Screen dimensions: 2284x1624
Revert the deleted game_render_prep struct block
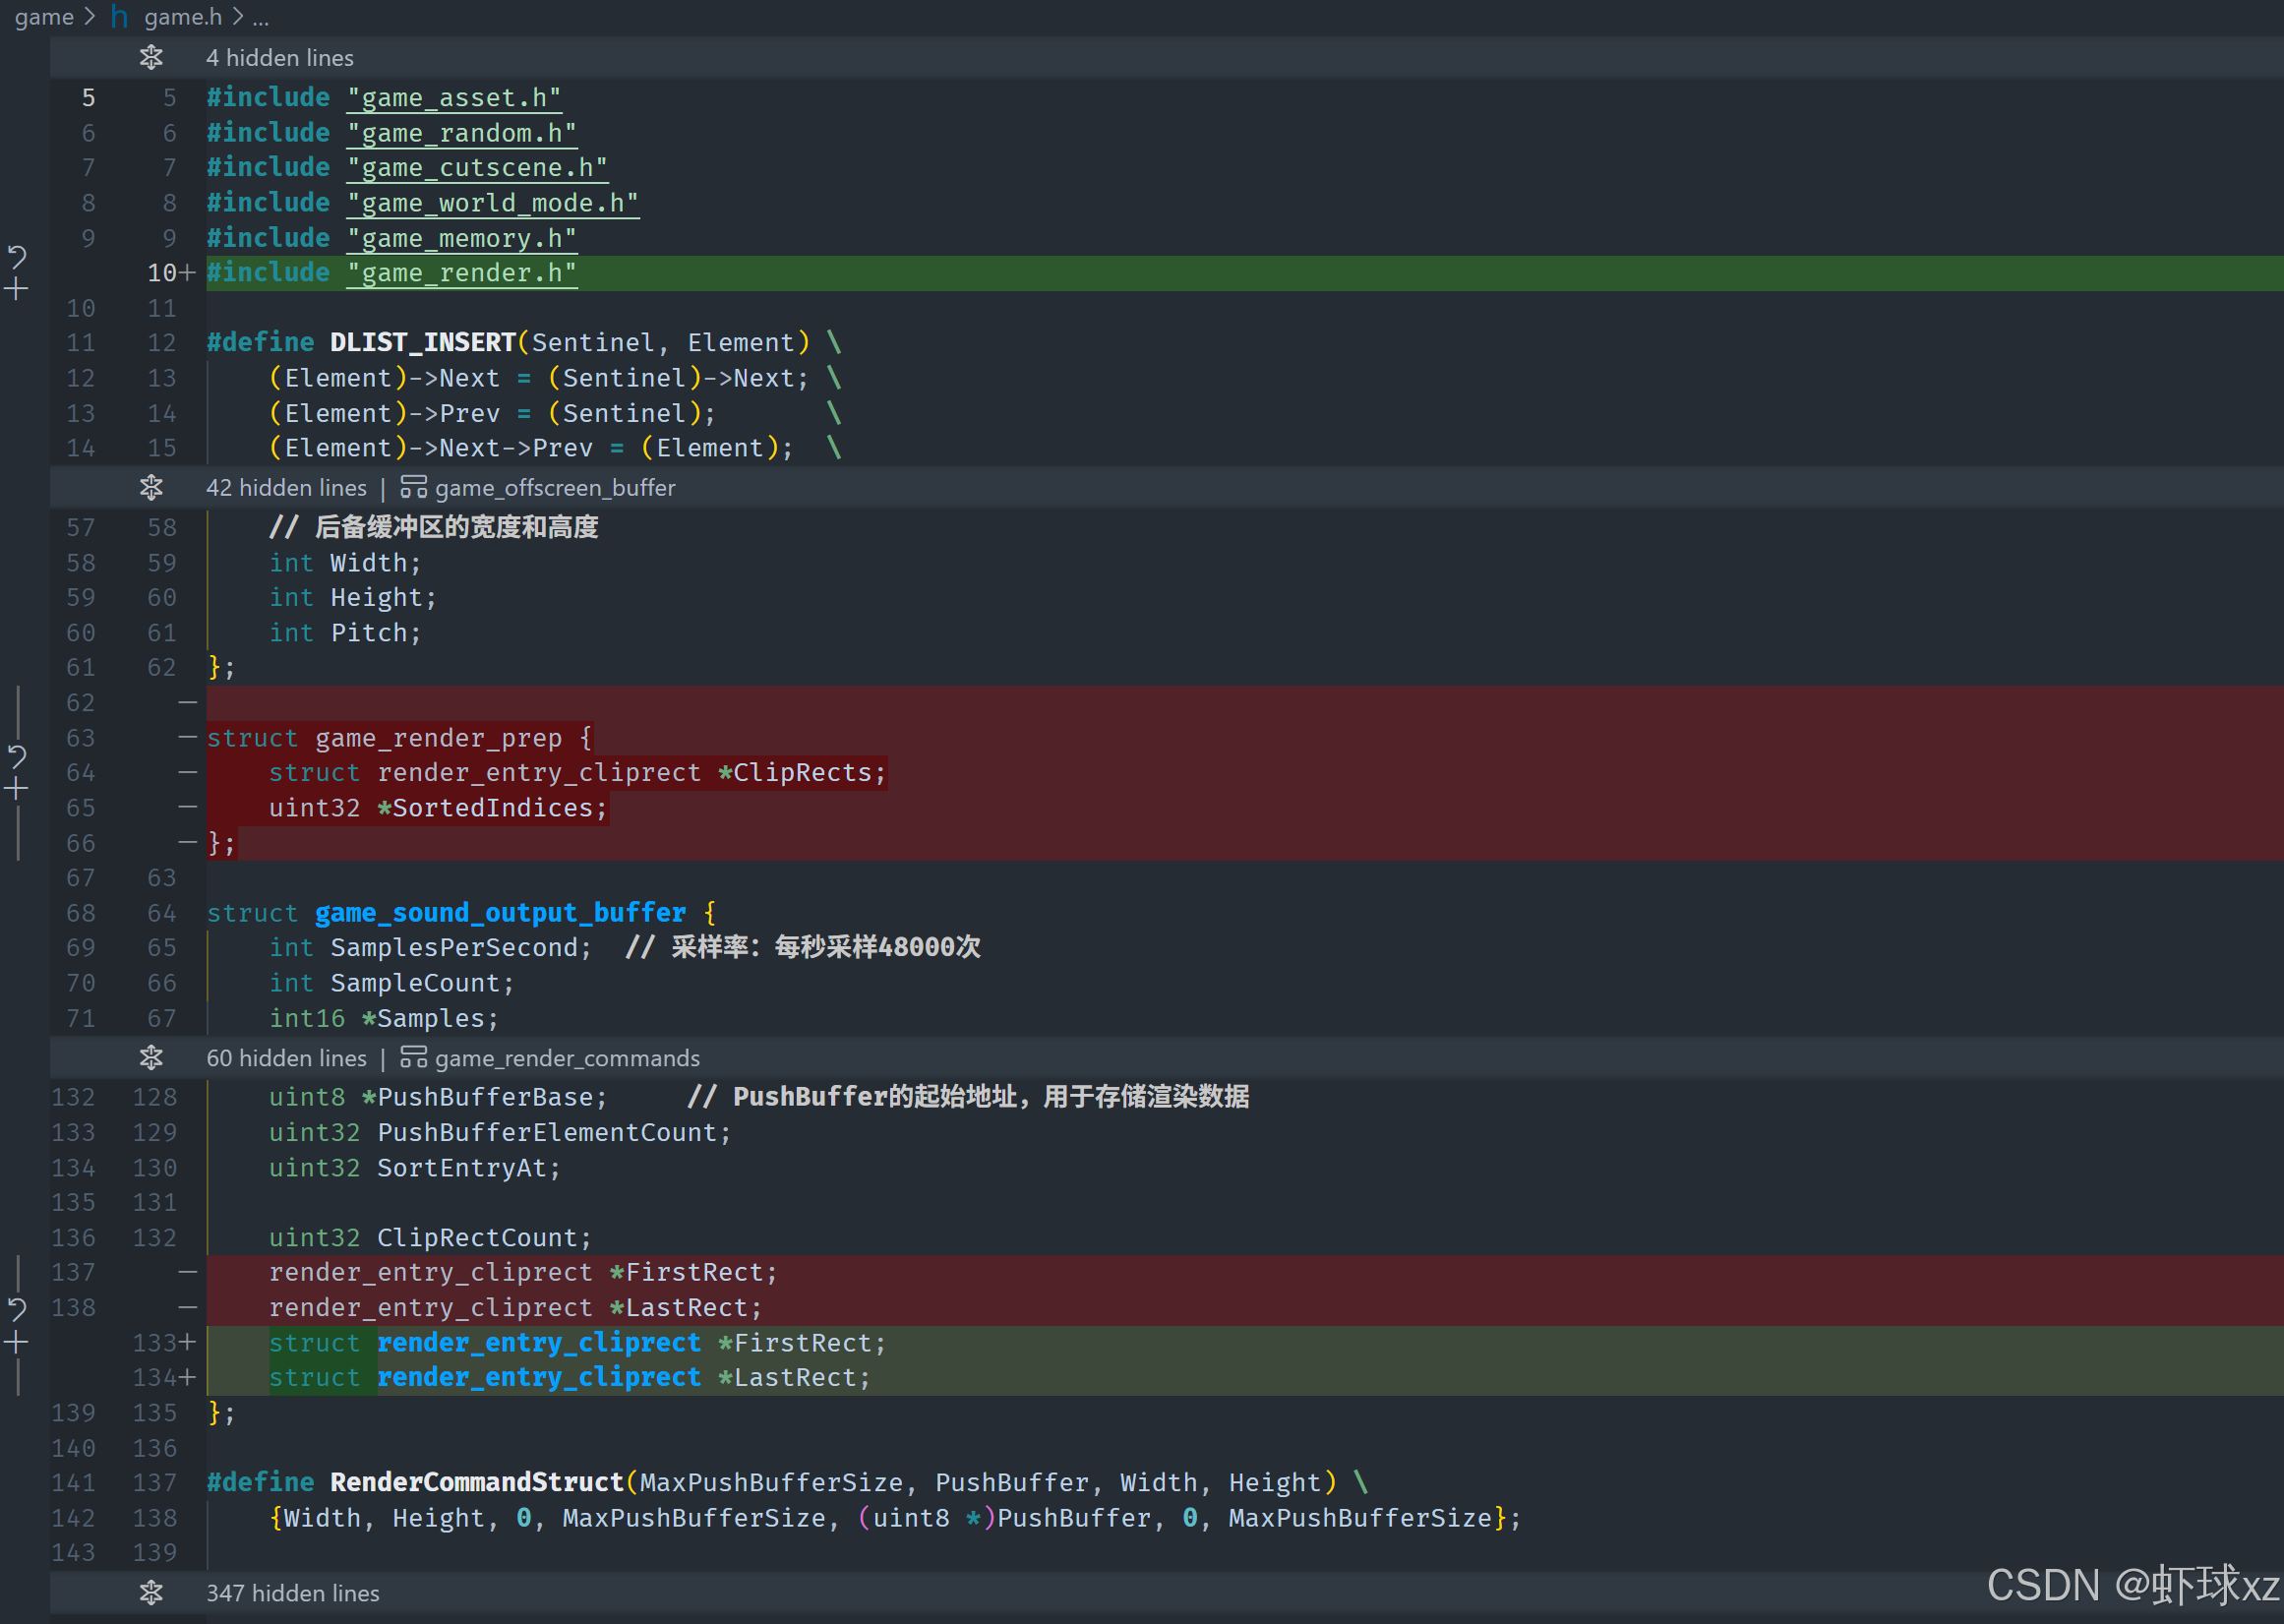17,756
